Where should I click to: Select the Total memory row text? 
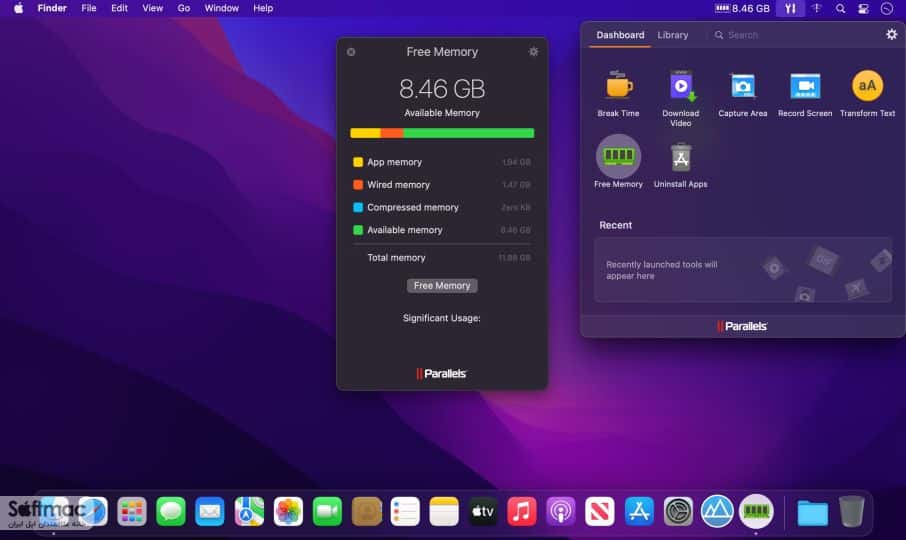396,258
